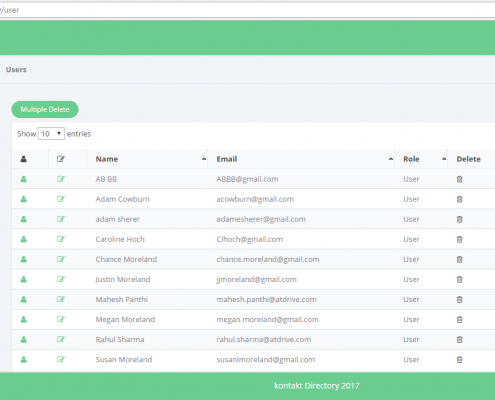This screenshot has height=400, width=495.
Task: Edit the Chance Moreland entry using the pencil icon
Action: (61, 259)
